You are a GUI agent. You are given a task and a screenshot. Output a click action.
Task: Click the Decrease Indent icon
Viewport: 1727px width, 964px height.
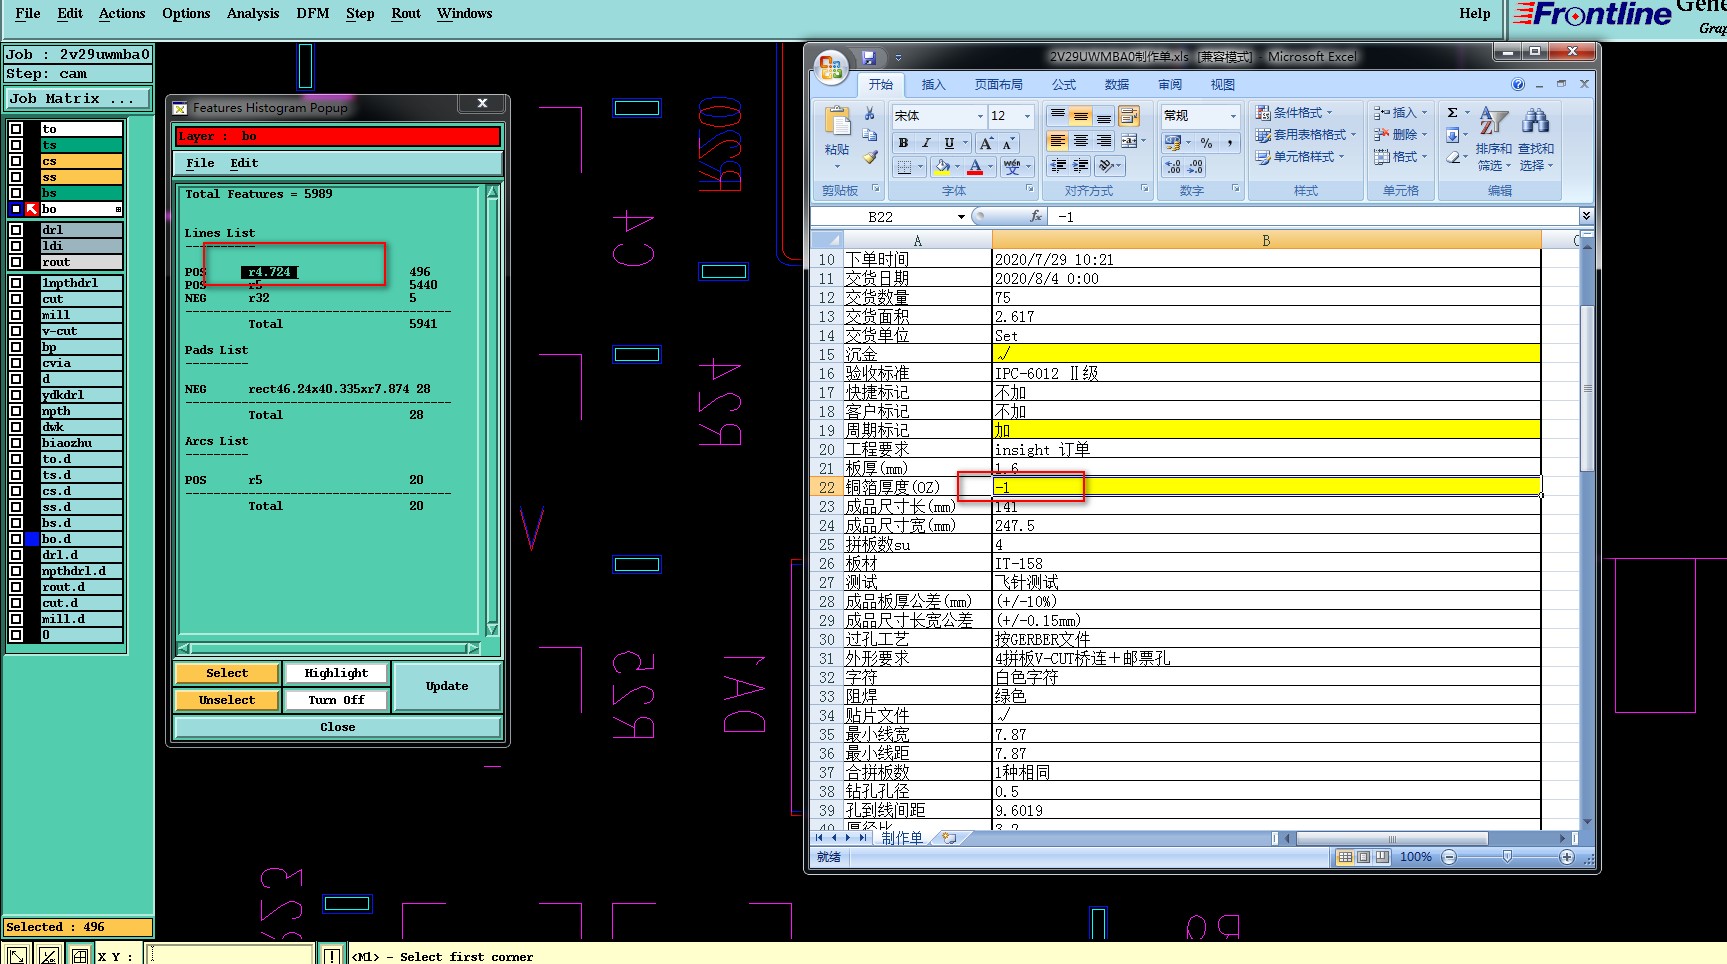coord(1057,166)
